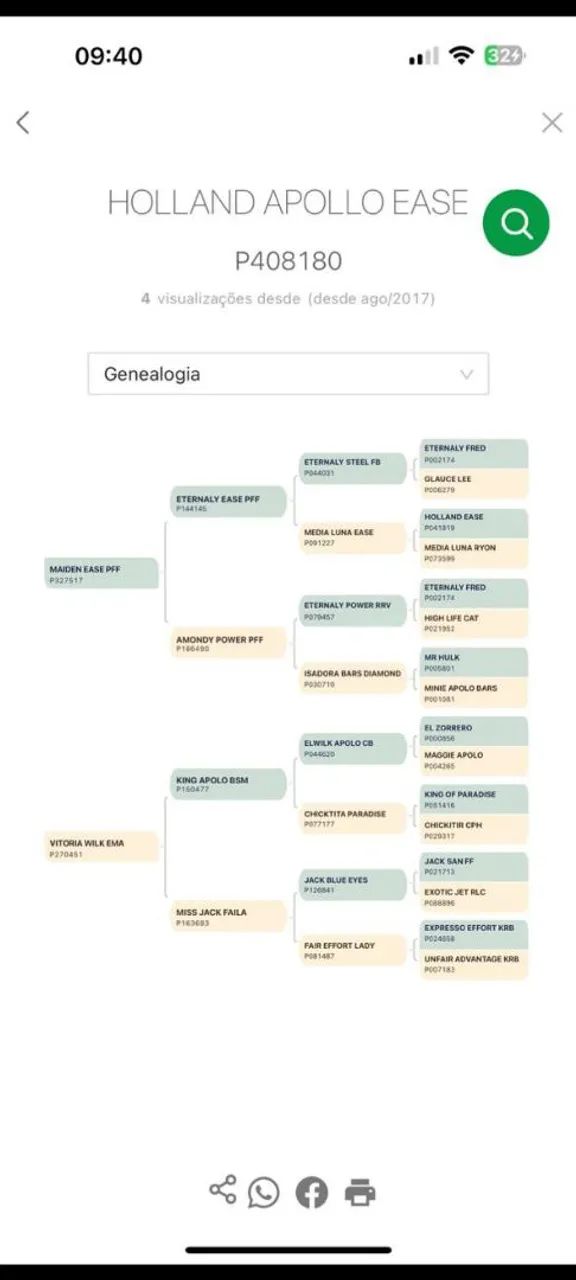576x1280 pixels.
Task: Select ELWILK APOLO CB ancestor
Action: click(353, 748)
